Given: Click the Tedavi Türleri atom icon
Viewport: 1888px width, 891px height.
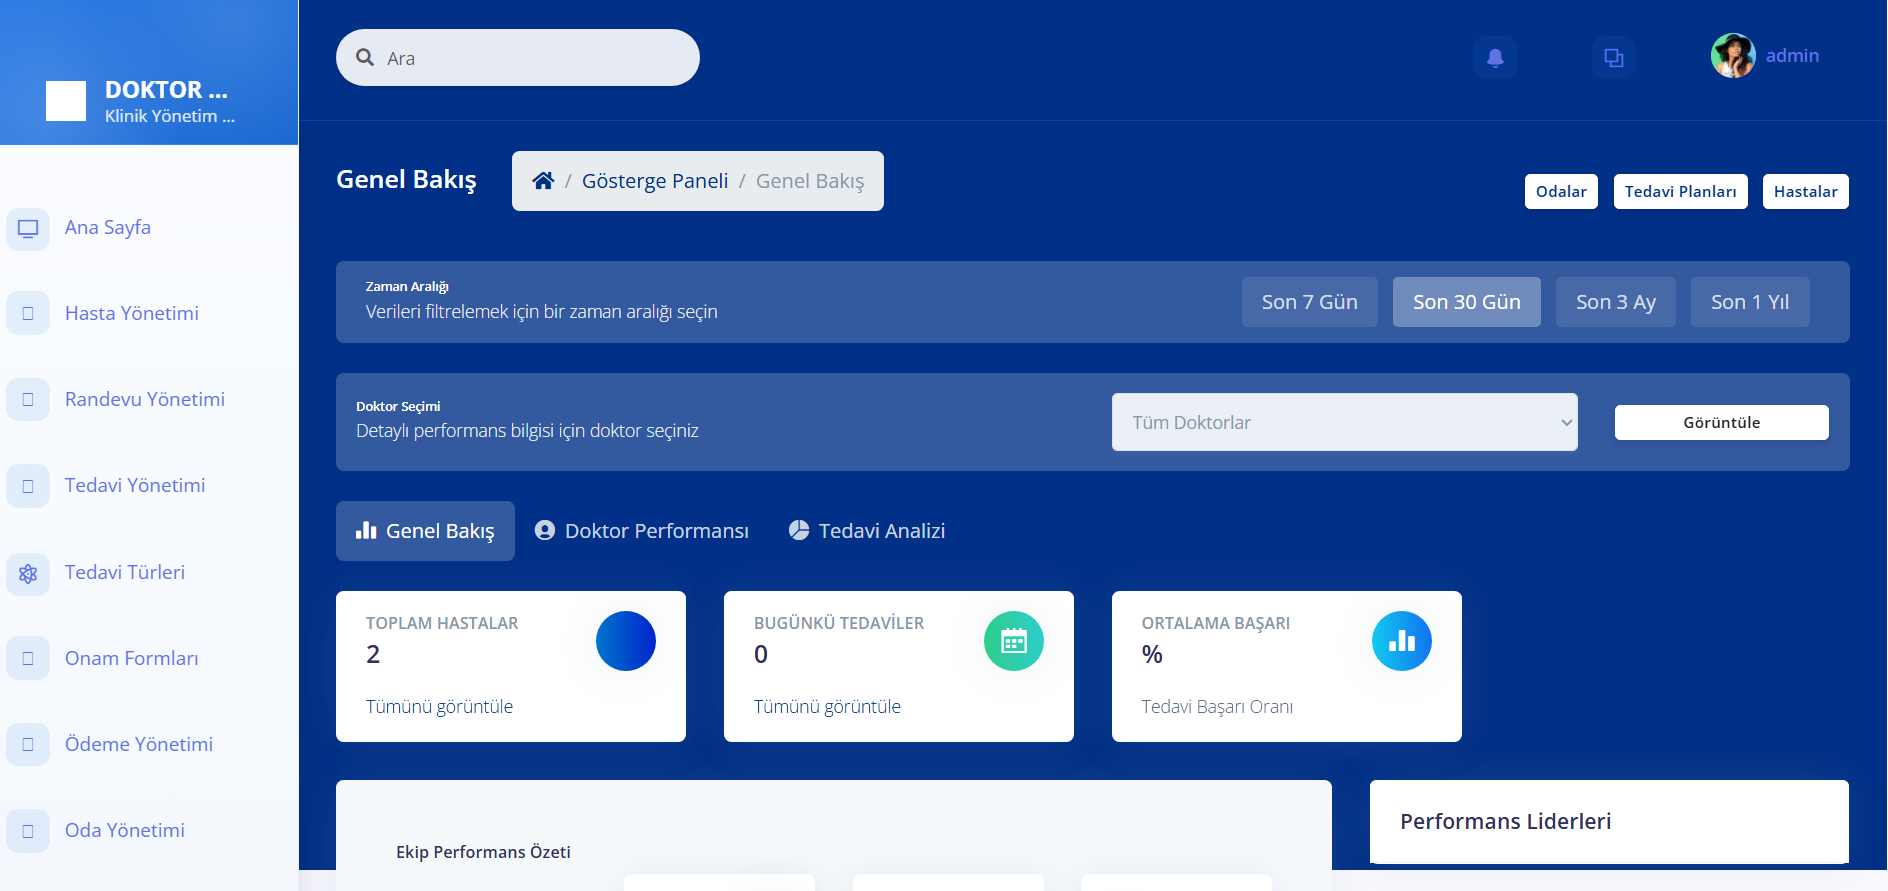Looking at the screenshot, I should [x=28, y=573].
